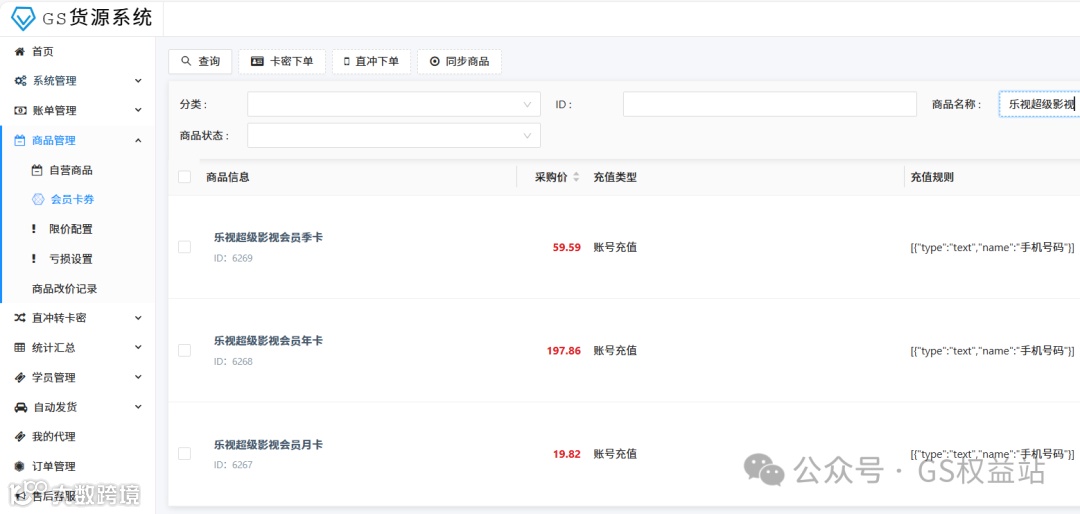Open the 商品状态 dropdown
Image resolution: width=1080 pixels, height=514 pixels.
click(x=394, y=135)
